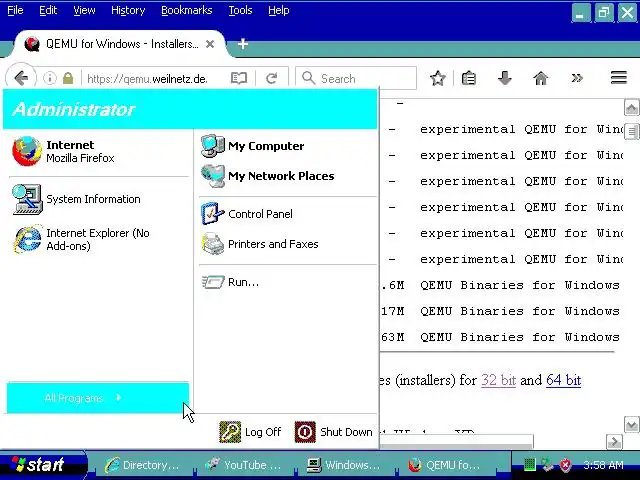Show site information via the info icon
640x480 pixels.
click(50, 78)
